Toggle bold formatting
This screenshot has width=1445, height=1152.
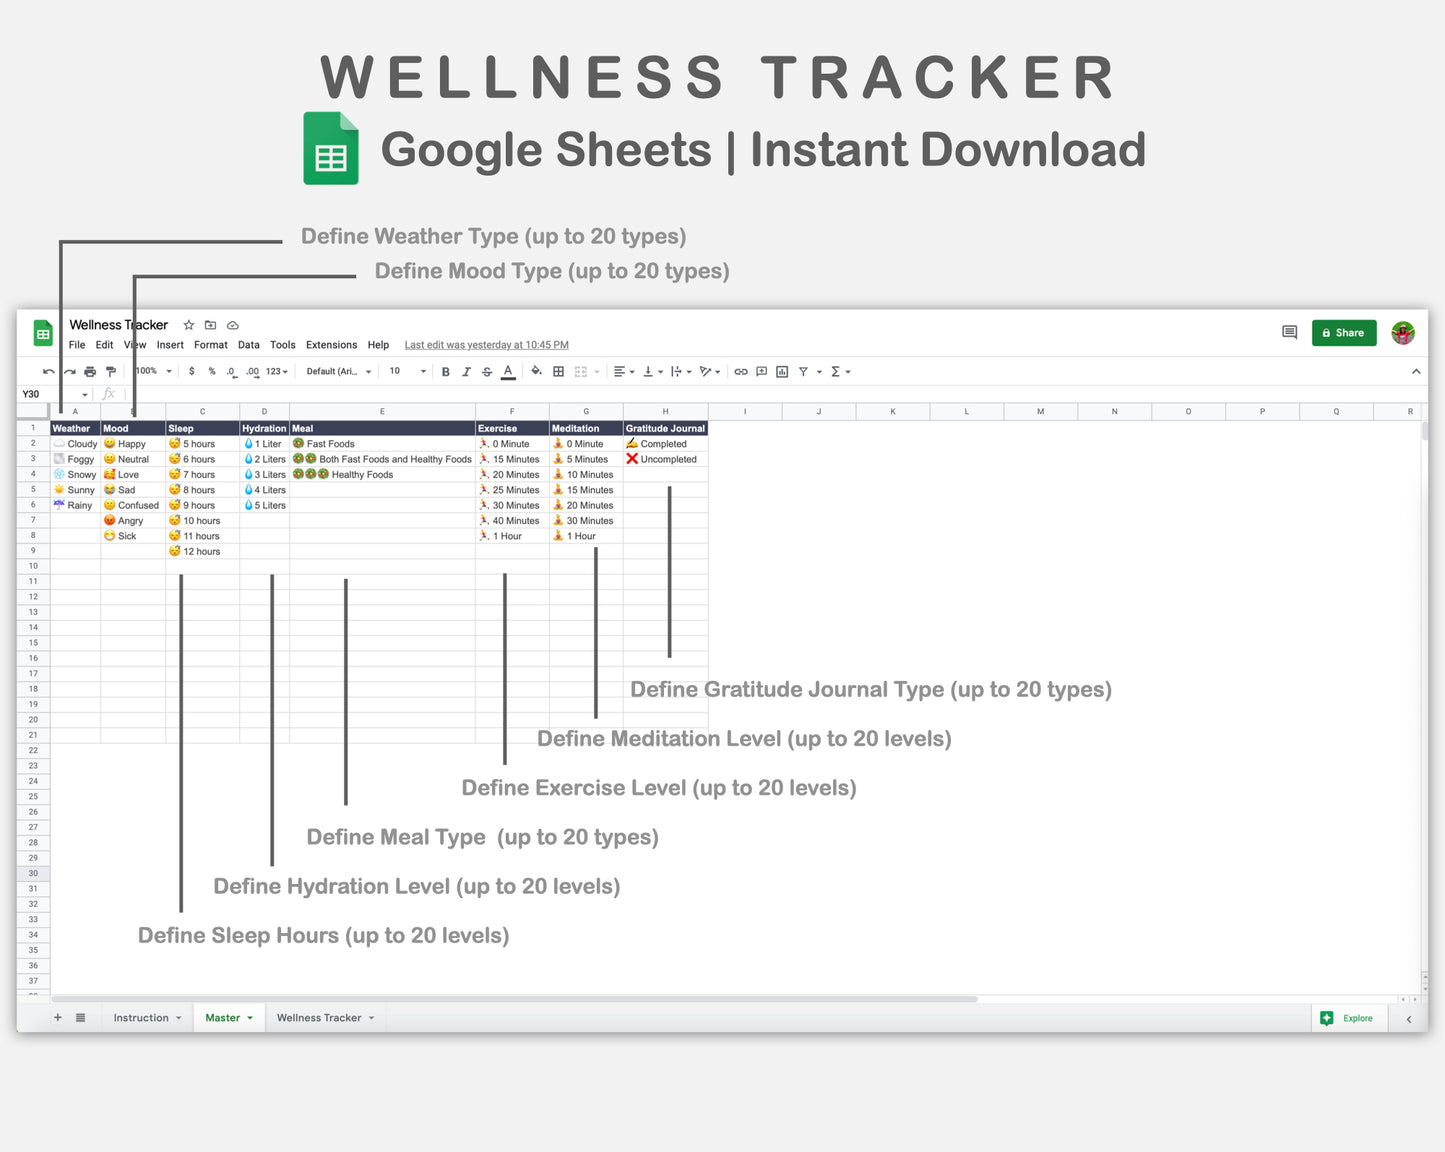[x=445, y=371]
